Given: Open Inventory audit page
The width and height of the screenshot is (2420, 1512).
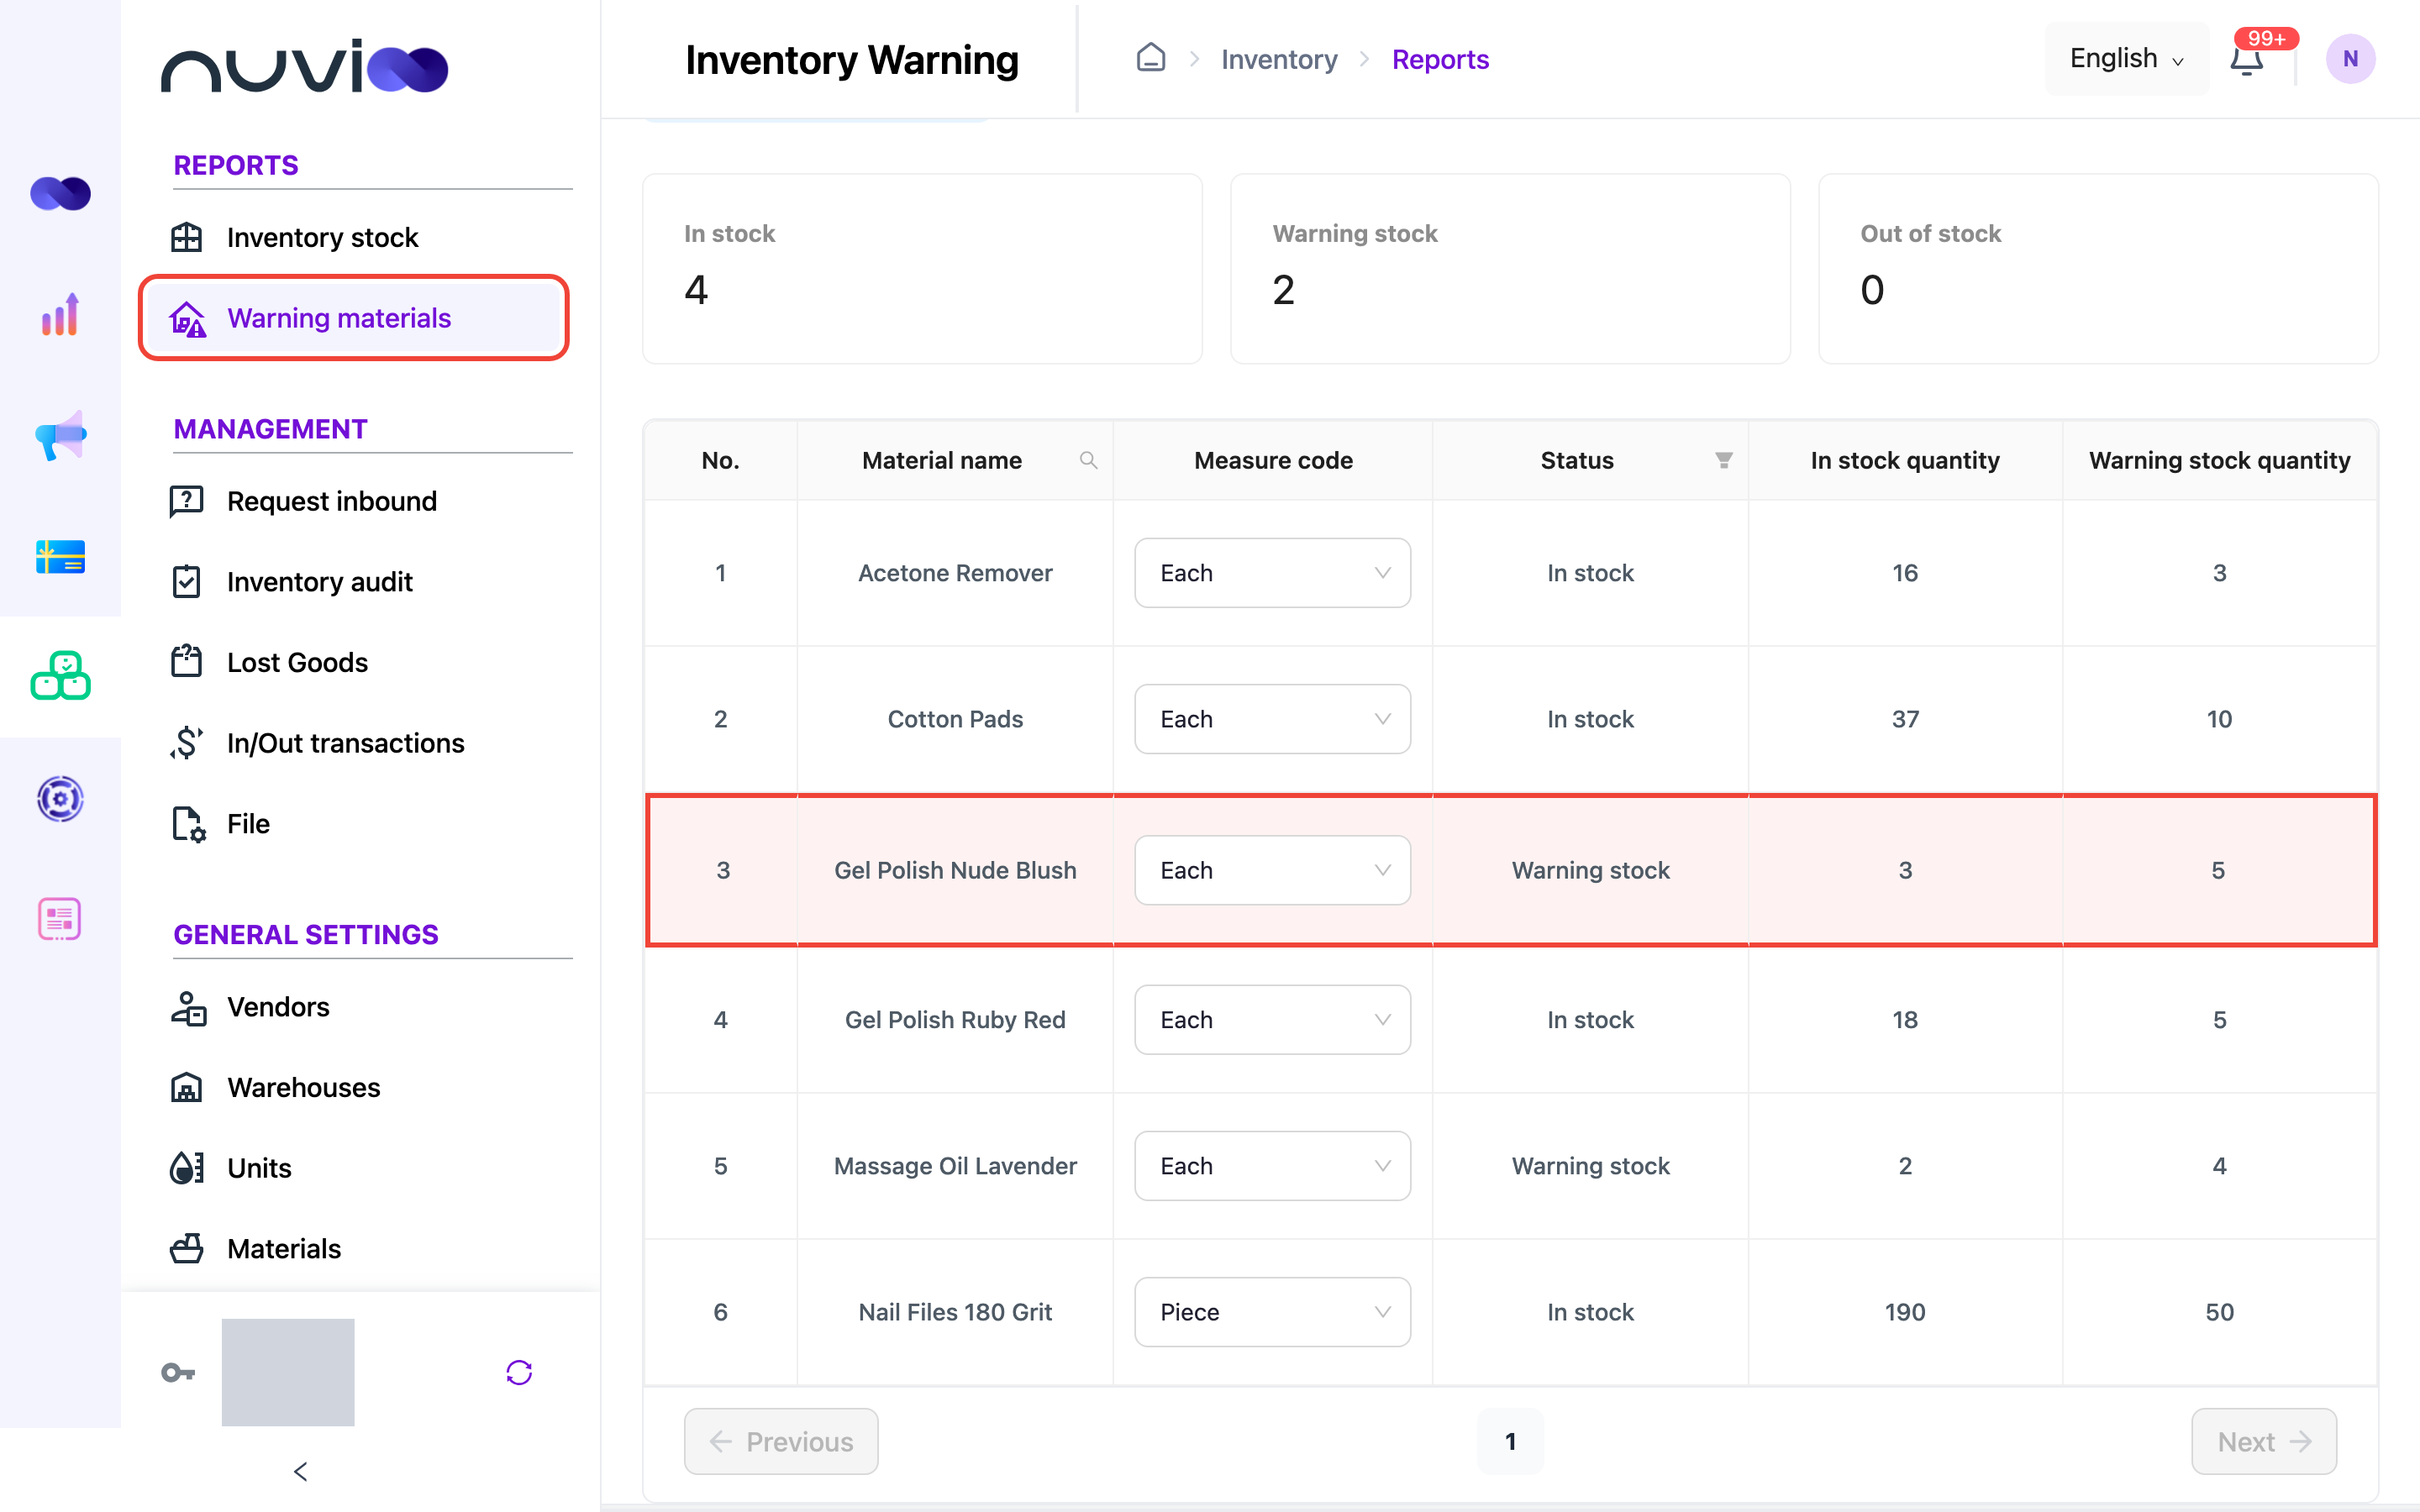Looking at the screenshot, I should pos(354,582).
